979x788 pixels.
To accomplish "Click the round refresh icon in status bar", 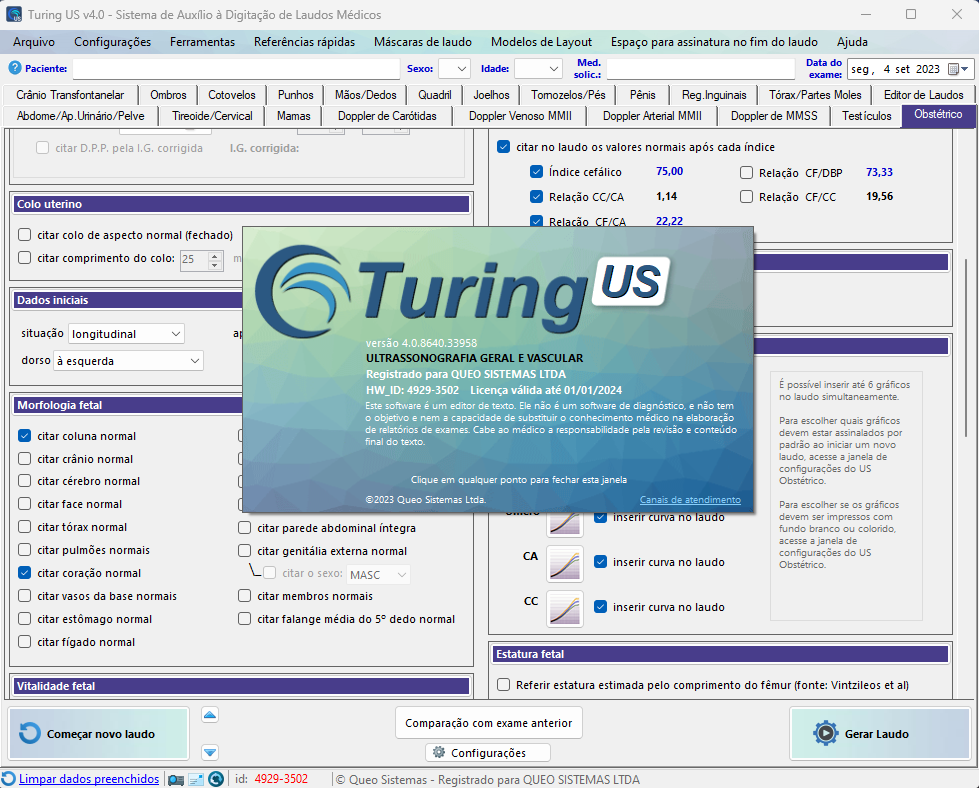I will (x=216, y=779).
